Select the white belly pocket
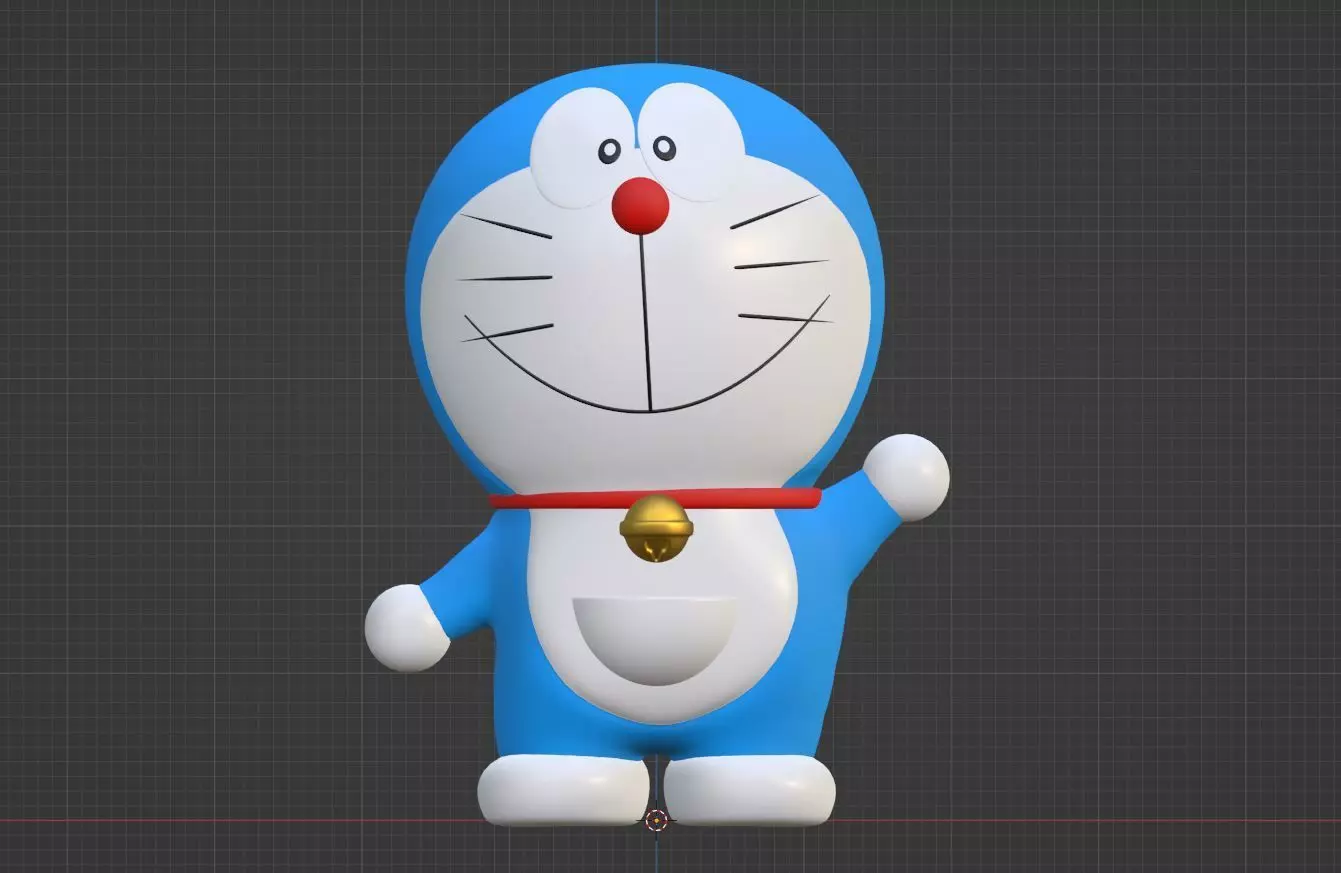The width and height of the screenshot is (1341, 873). pos(654,641)
